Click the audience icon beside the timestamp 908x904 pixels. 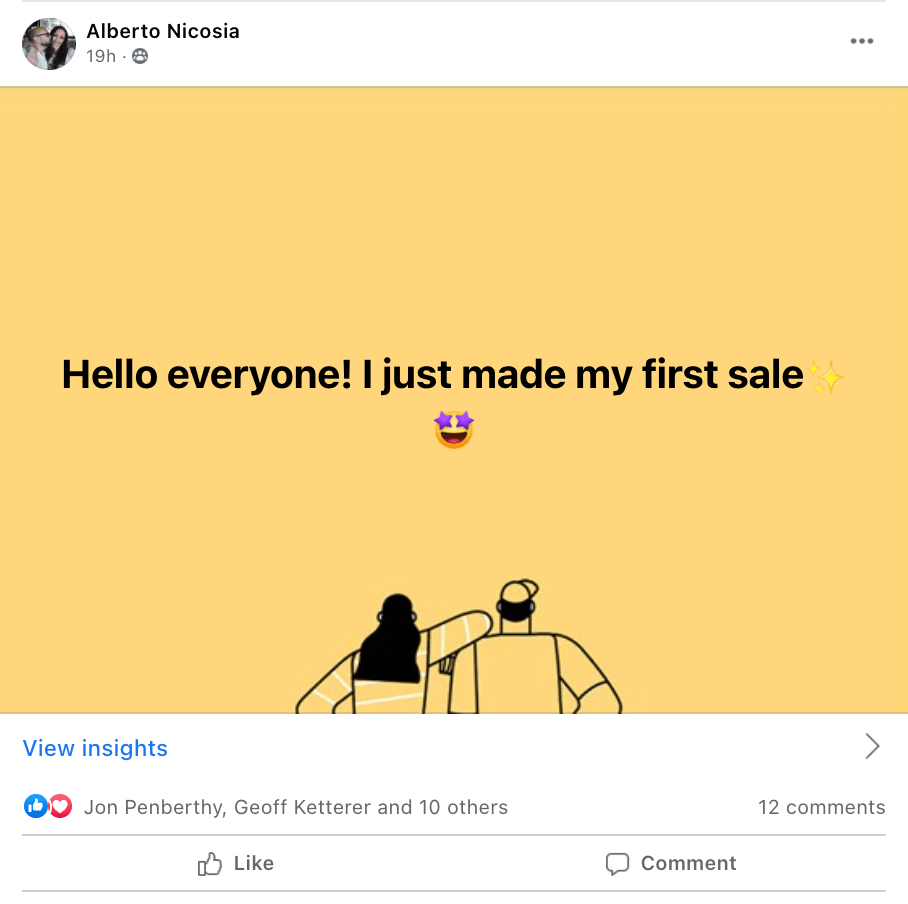pyautogui.click(x=140, y=56)
